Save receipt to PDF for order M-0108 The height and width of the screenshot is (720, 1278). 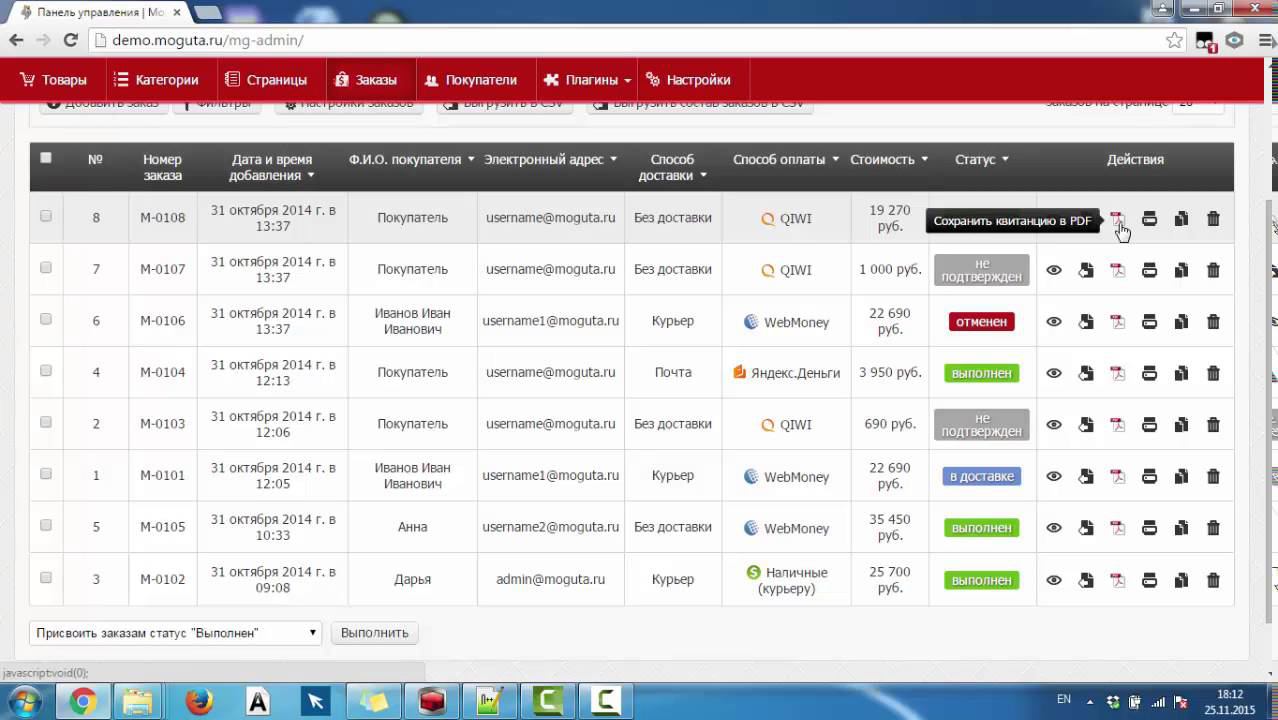tap(1117, 219)
